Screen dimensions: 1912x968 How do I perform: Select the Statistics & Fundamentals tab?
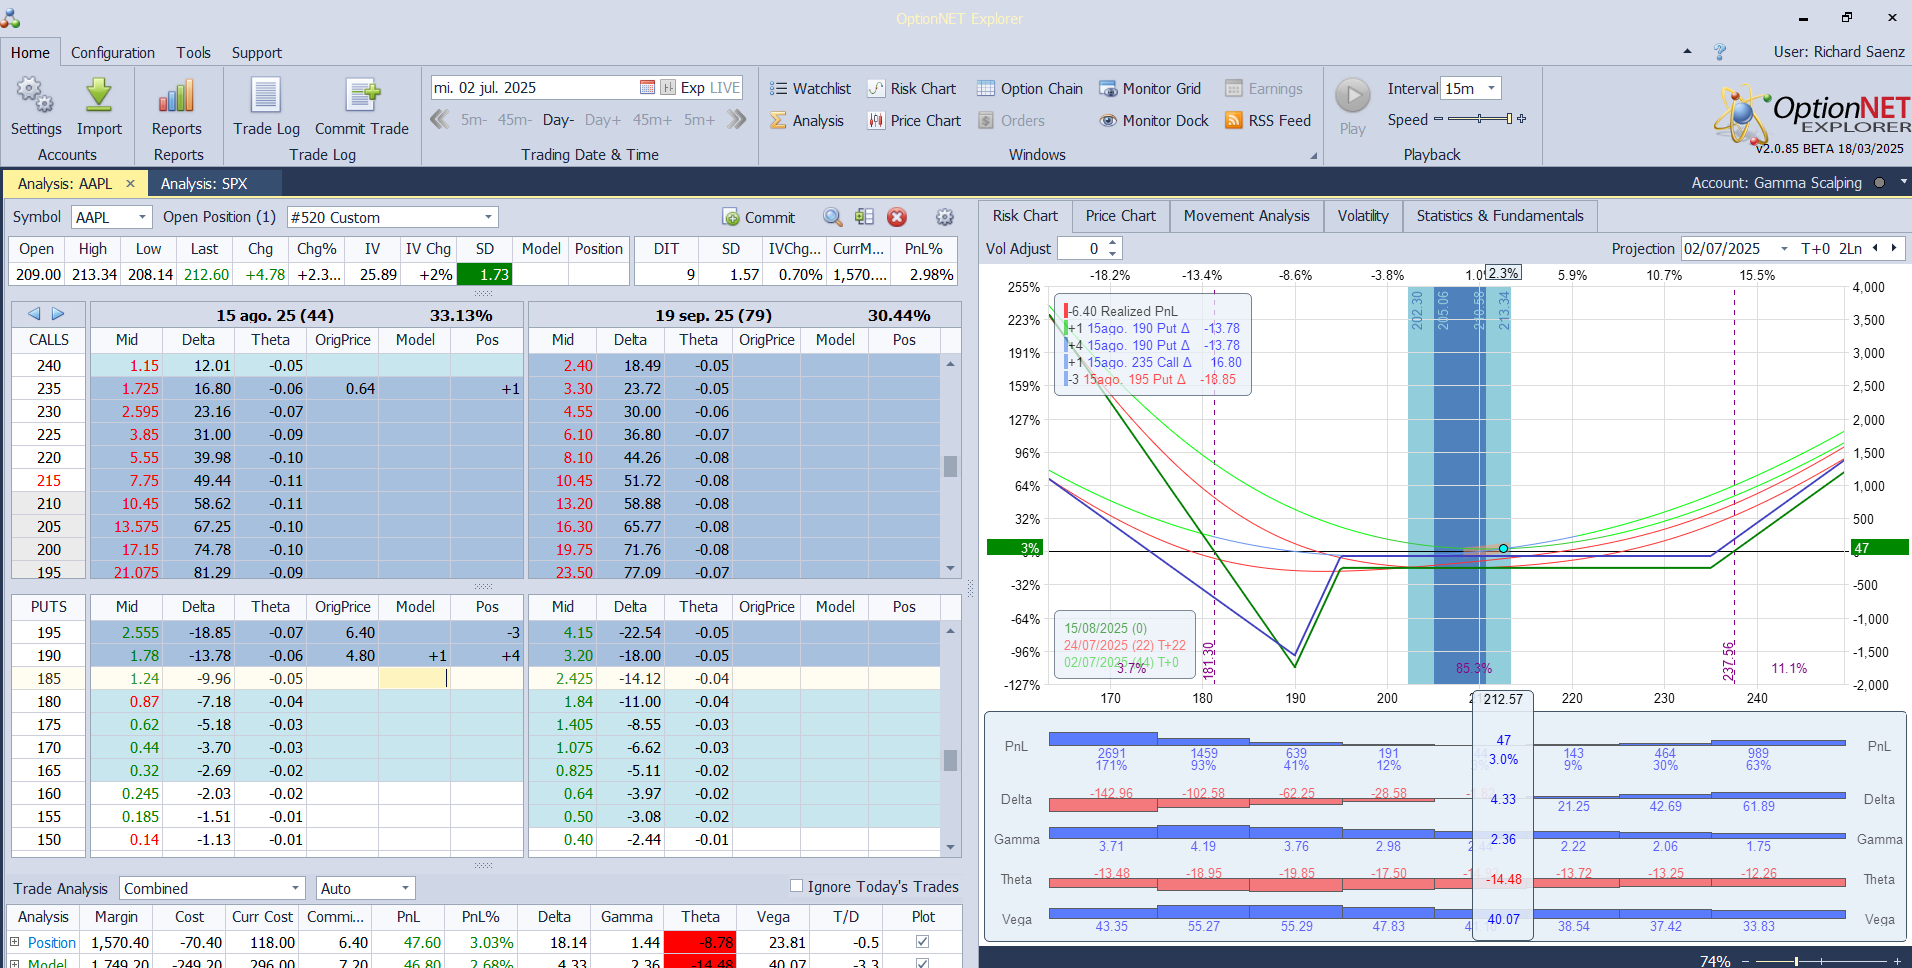(1500, 216)
